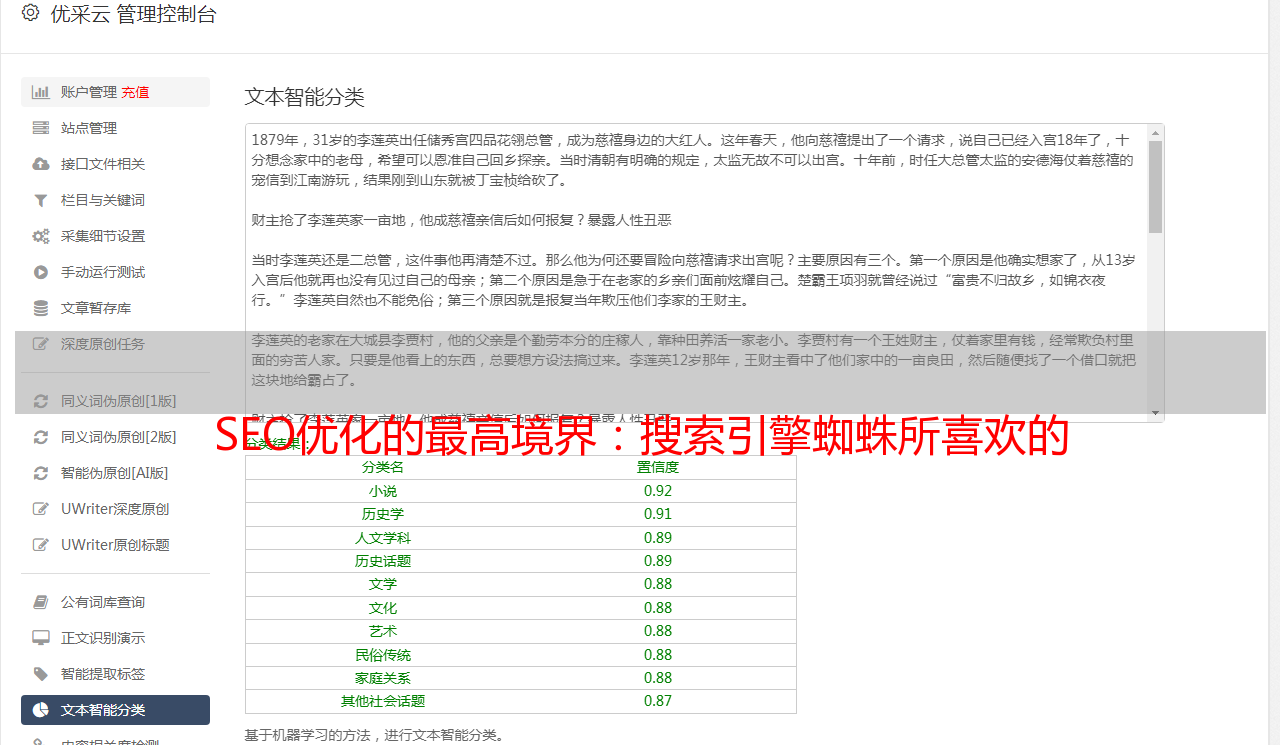Open 智能提取标签 page
This screenshot has width=1280, height=745.
click(x=115, y=674)
